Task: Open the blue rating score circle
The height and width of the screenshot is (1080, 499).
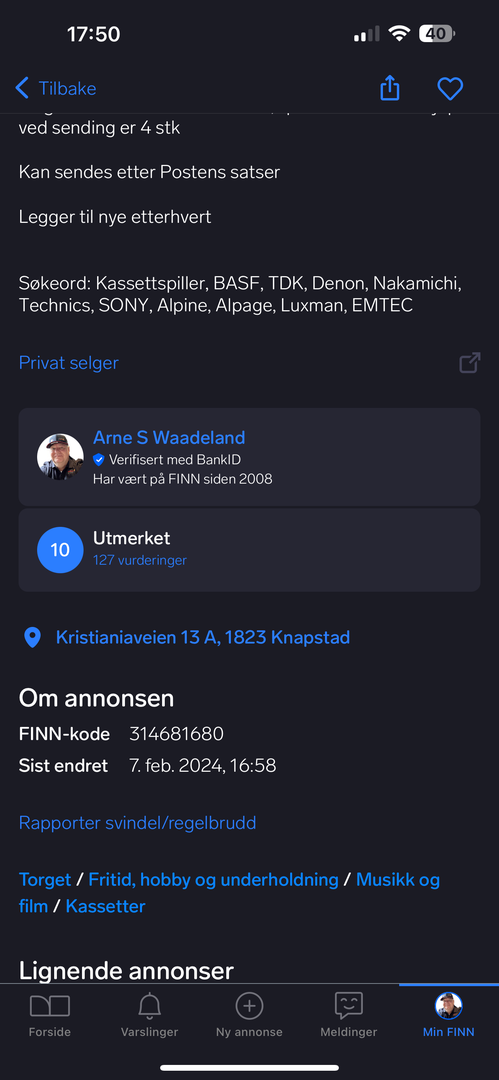Action: [x=61, y=550]
